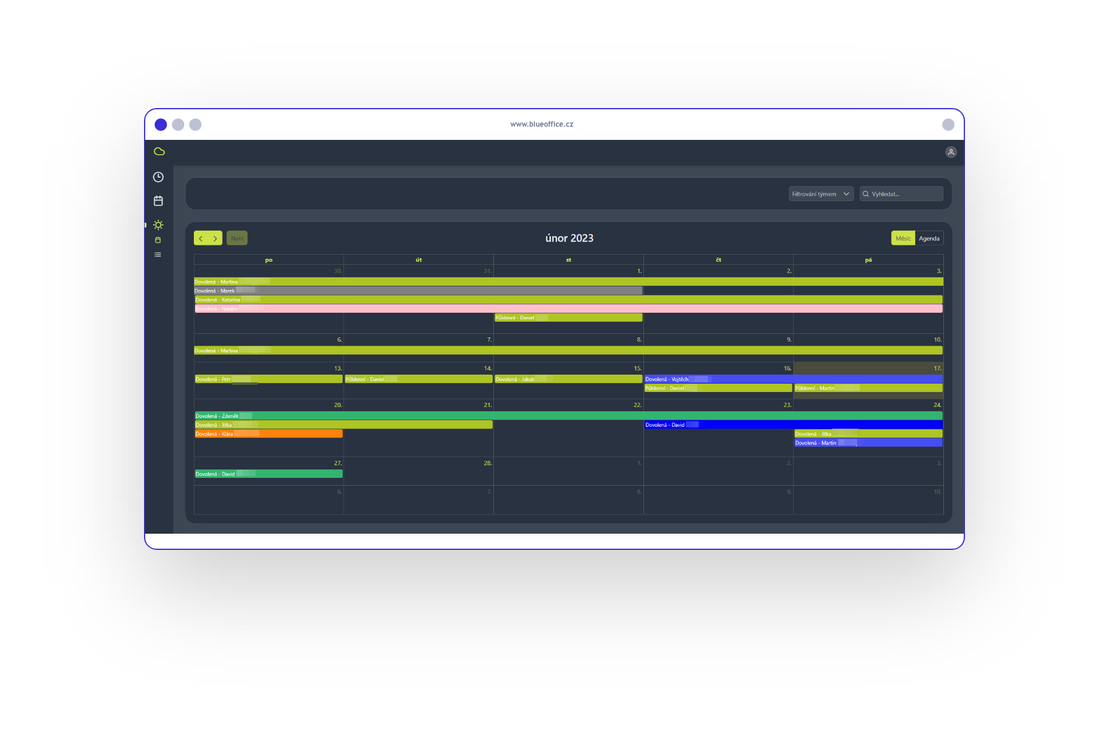This screenshot has height=730, width=1109.
Task: Open the user profile avatar icon
Action: [950, 152]
